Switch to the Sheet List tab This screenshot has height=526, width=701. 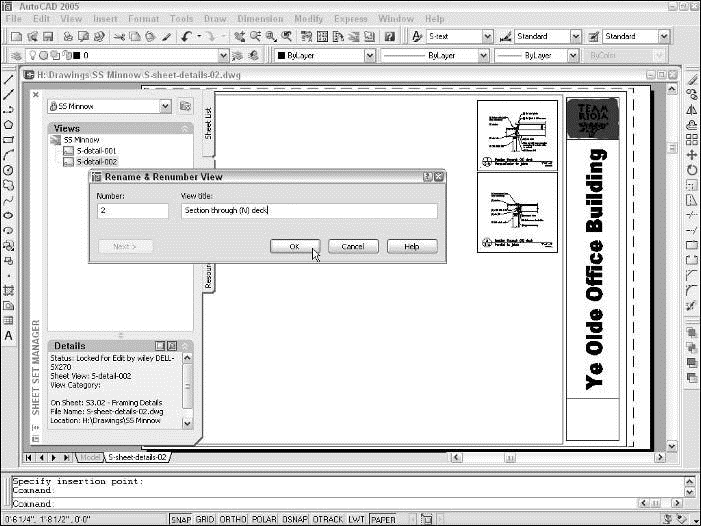[208, 123]
